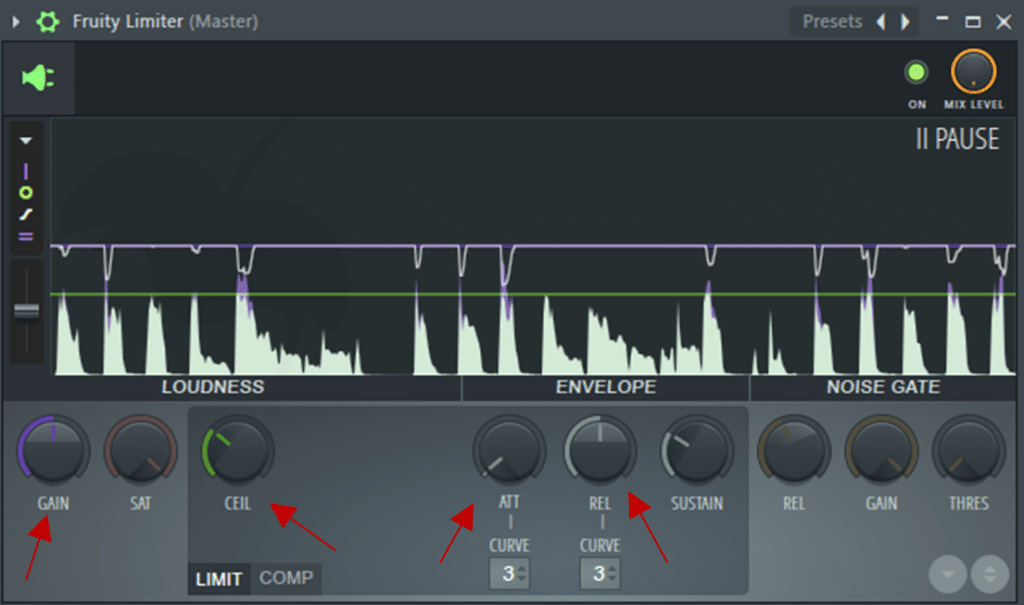
Task: Toggle the ON light for the limiter
Action: coord(916,72)
